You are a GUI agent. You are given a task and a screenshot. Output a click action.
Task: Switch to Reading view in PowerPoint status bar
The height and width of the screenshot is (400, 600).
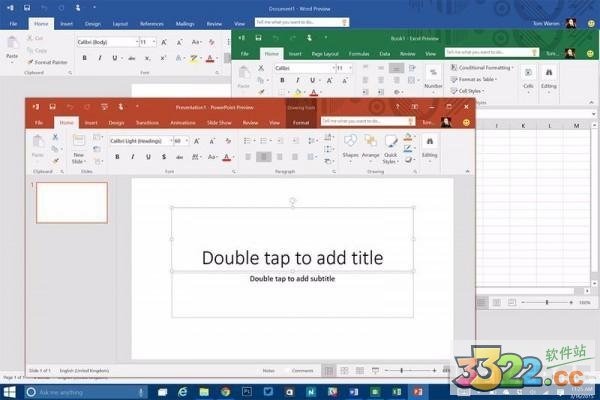(360, 371)
